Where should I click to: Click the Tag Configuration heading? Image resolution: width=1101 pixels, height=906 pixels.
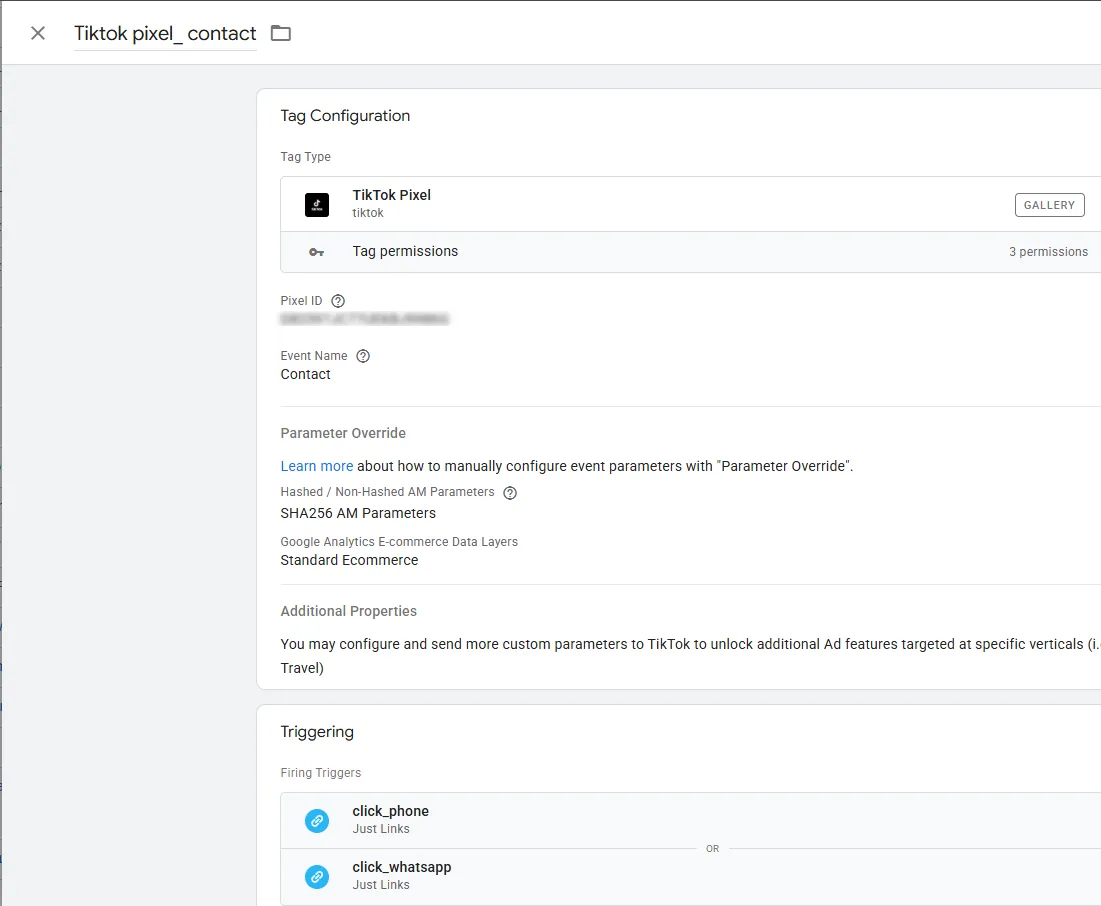pos(345,116)
